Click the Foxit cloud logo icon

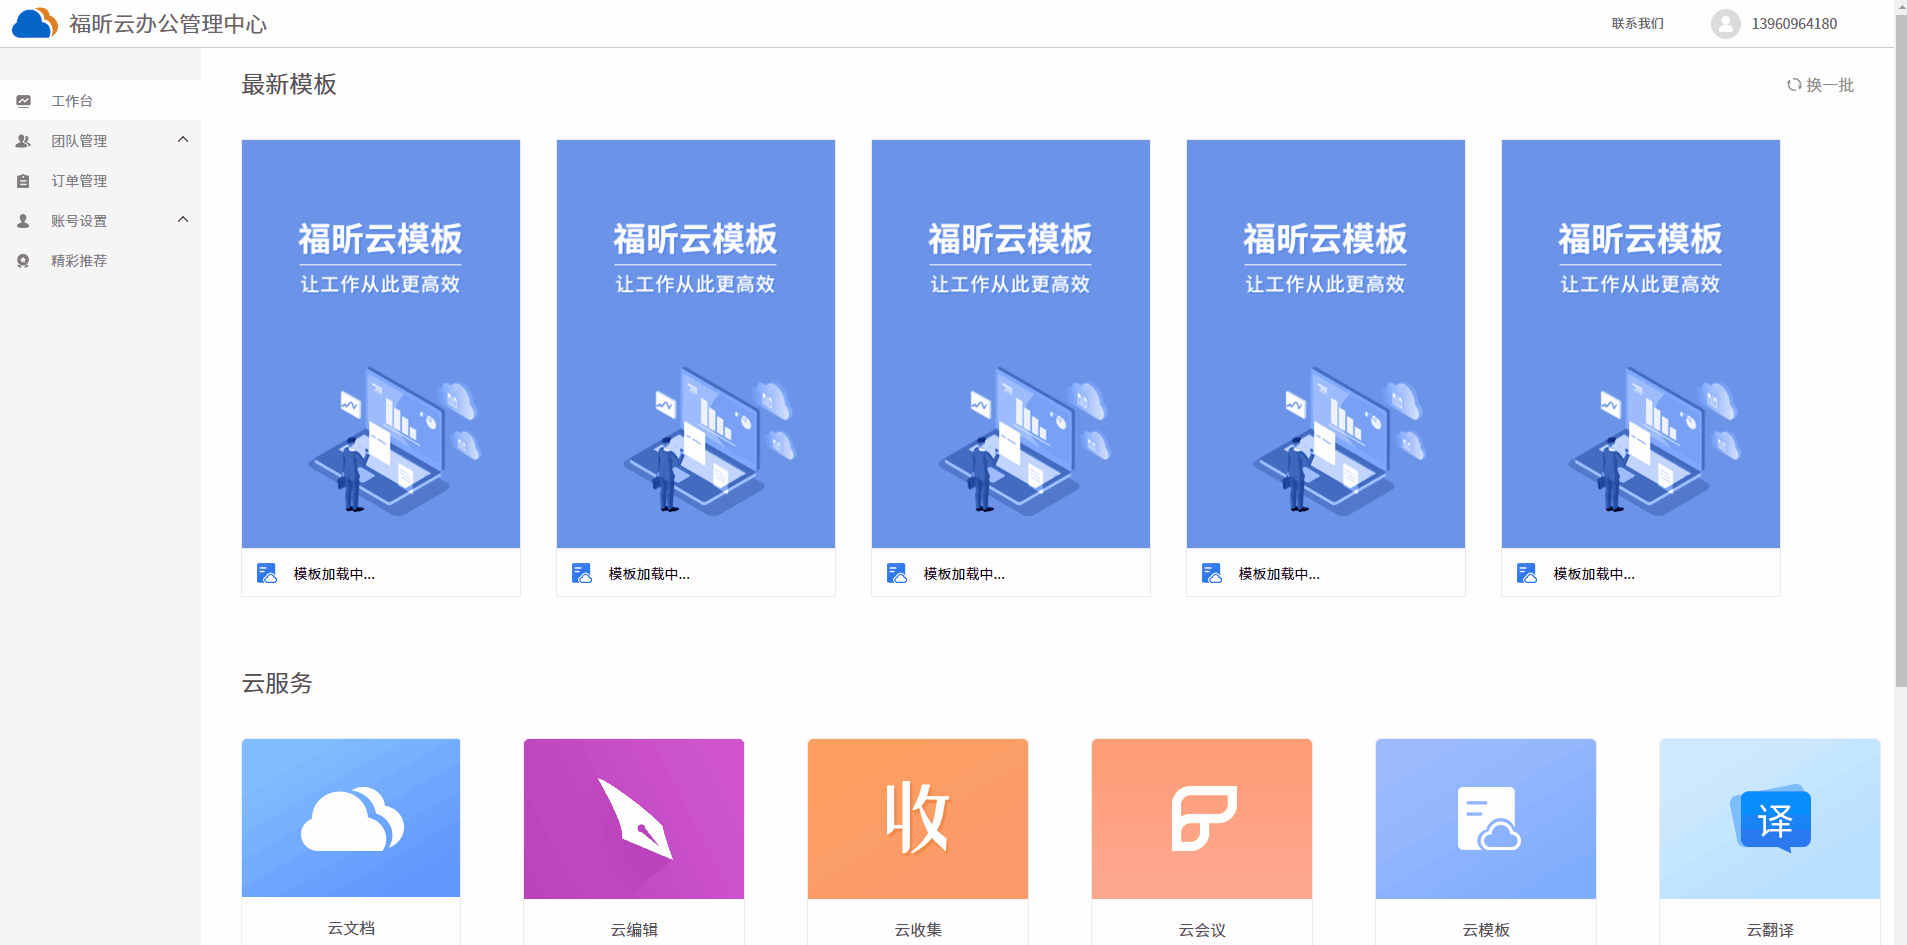pyautogui.click(x=34, y=22)
